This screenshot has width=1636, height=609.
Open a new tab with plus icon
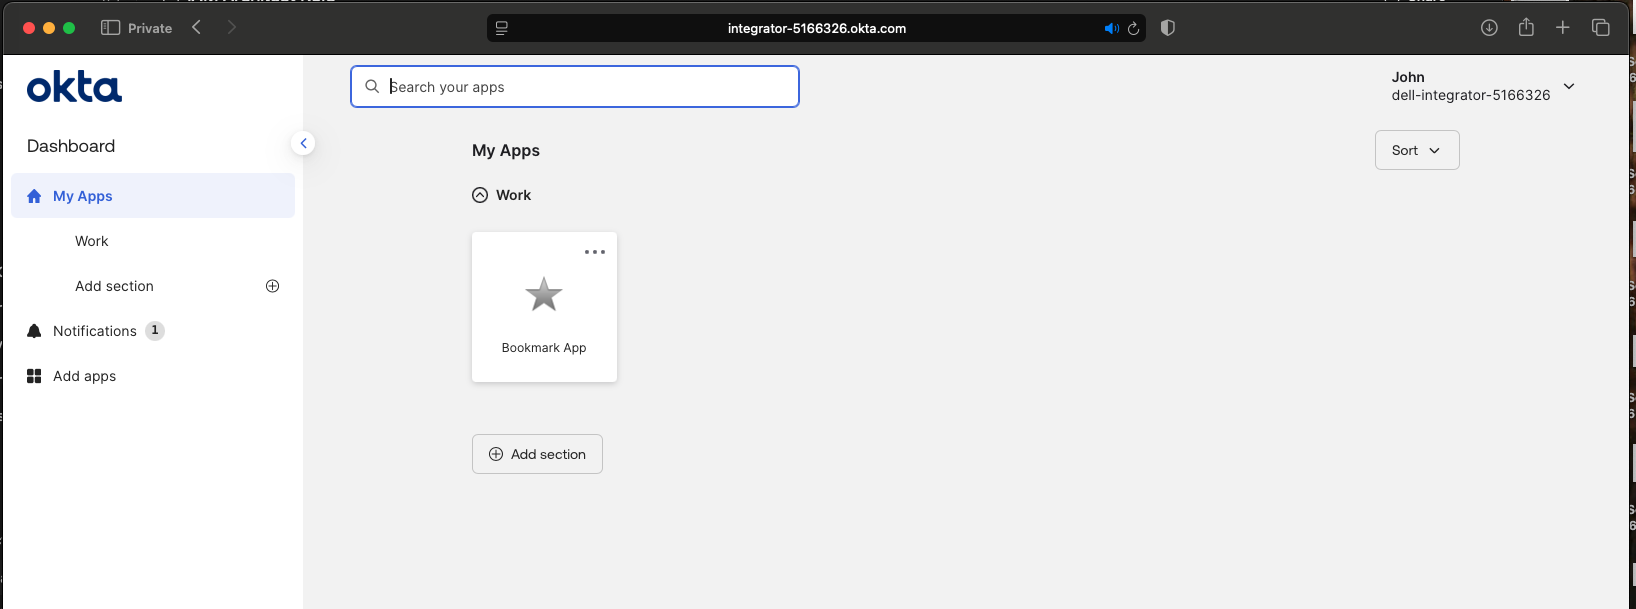pos(1563,27)
